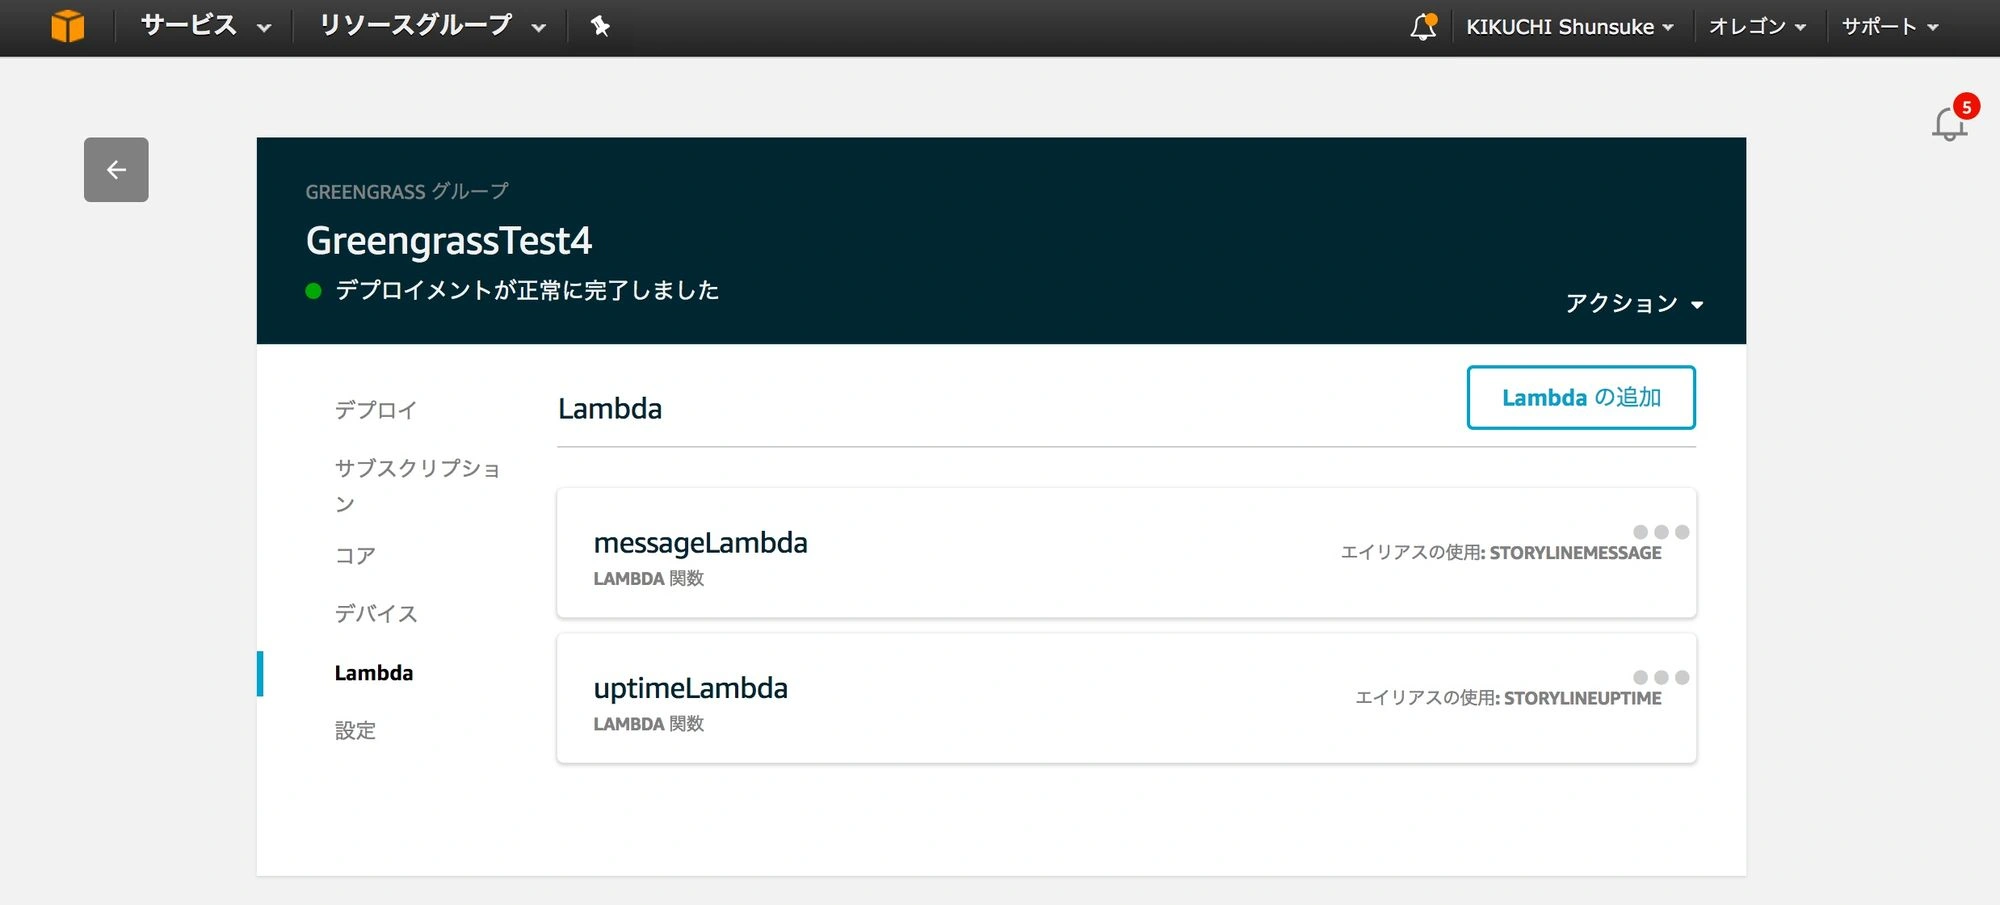Open the messageLambda function card
Image resolution: width=2000 pixels, height=905 pixels.
[1126, 553]
